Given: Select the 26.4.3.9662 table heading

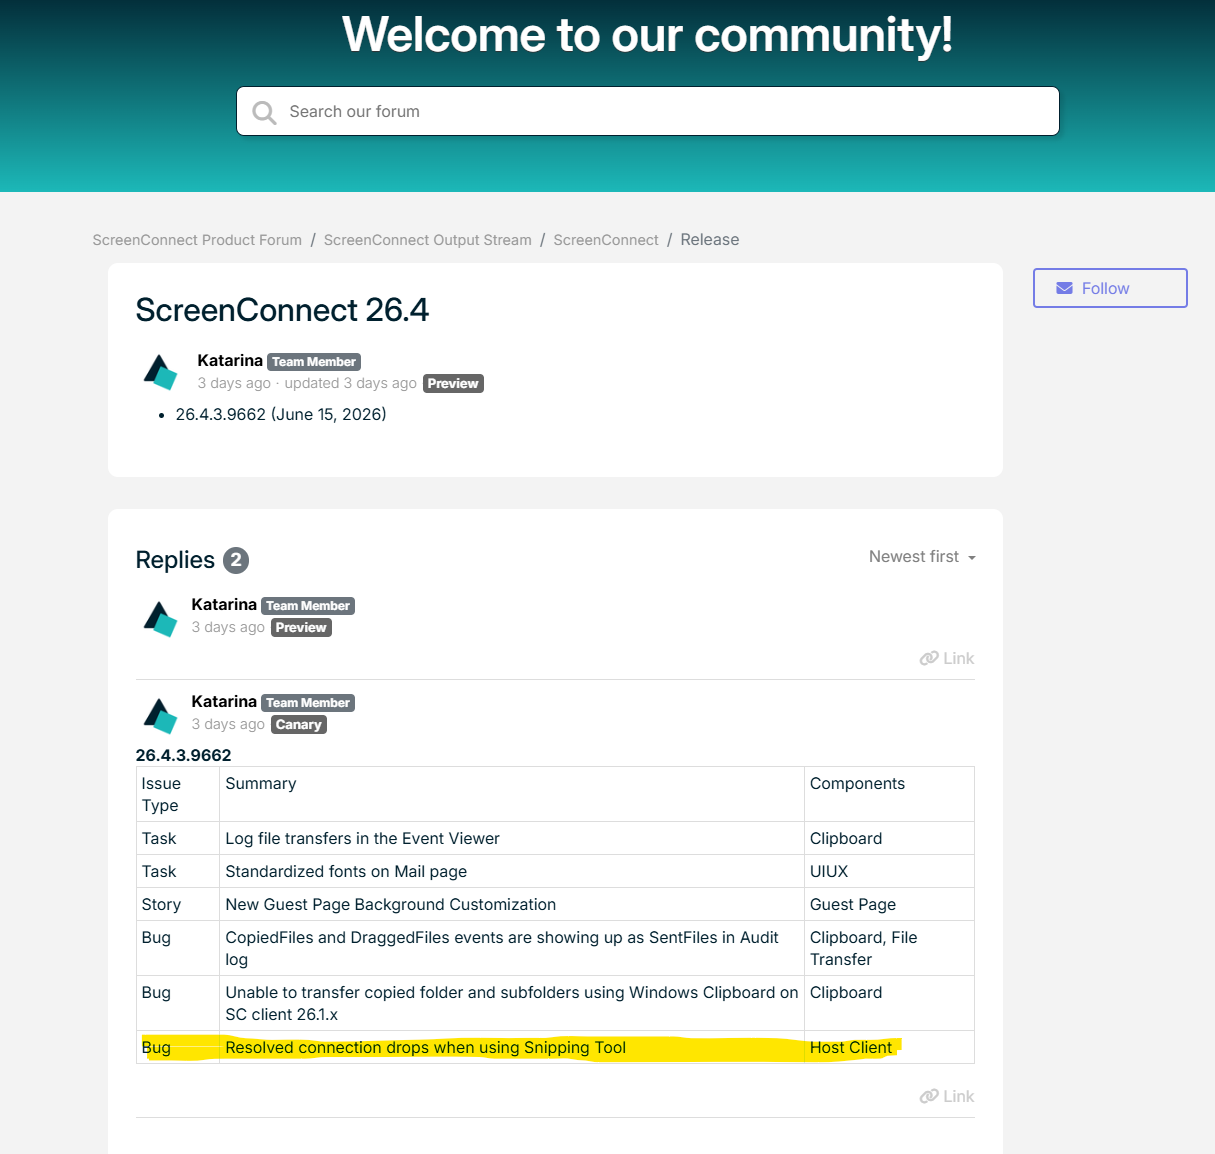Looking at the screenshot, I should (x=183, y=755).
